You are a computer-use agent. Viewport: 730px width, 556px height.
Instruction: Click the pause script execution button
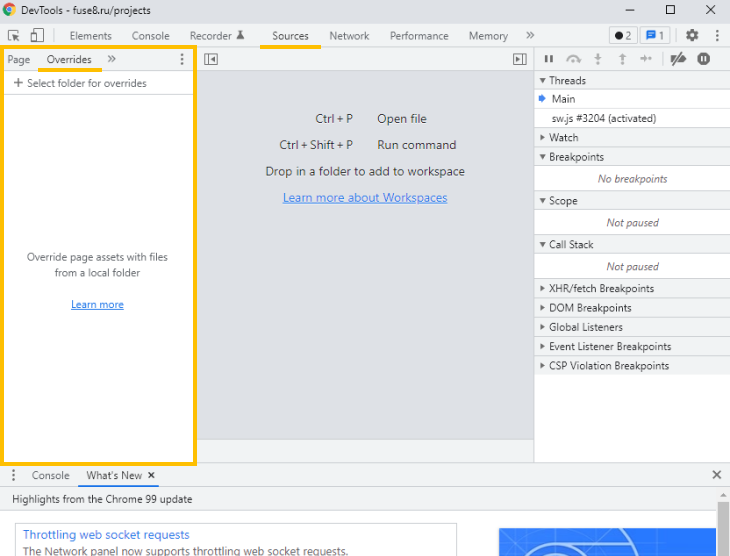[x=549, y=59]
